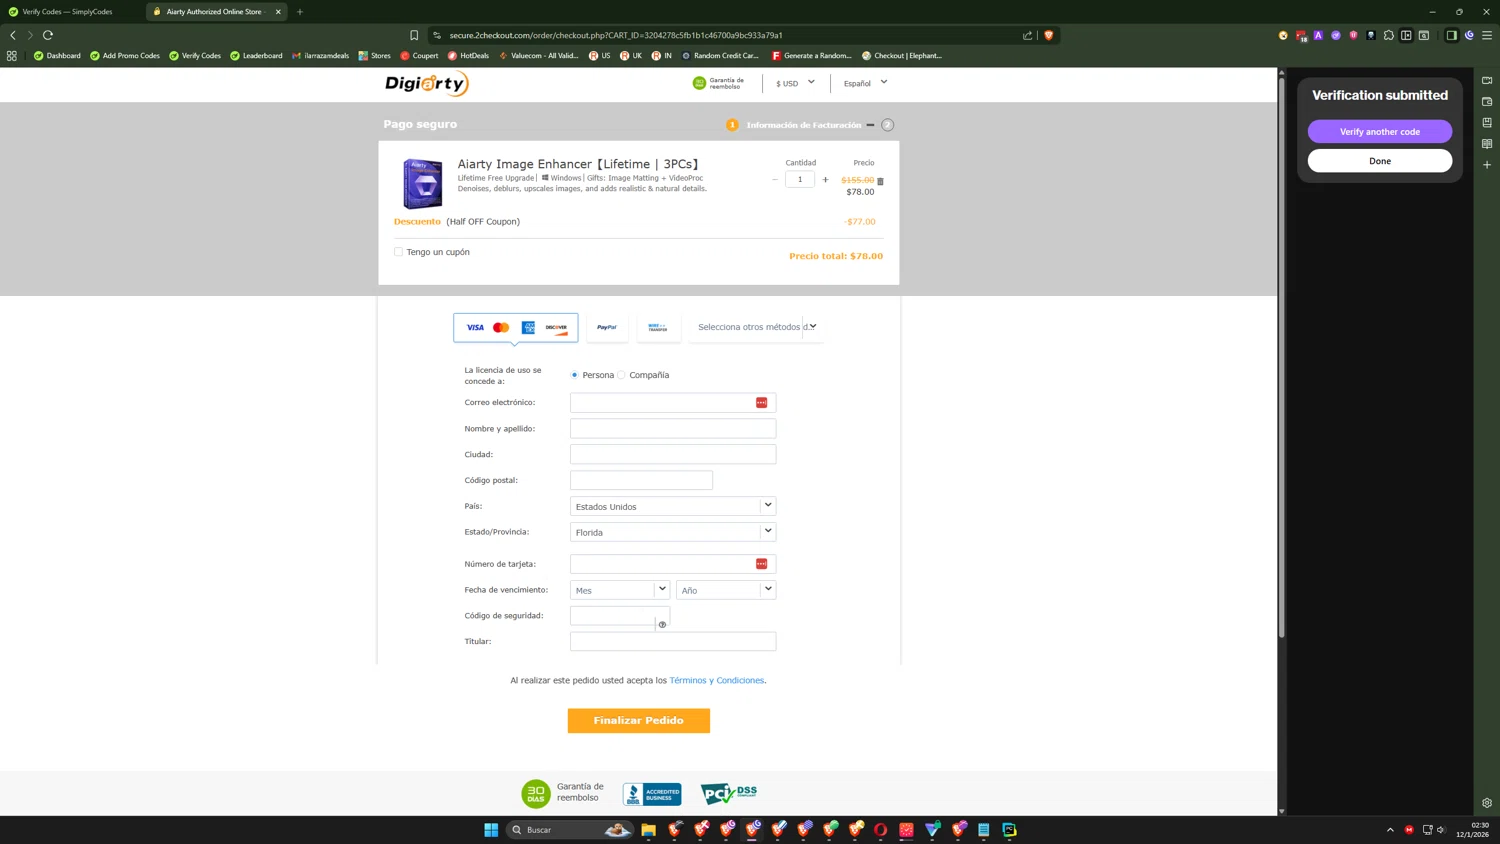The width and height of the screenshot is (1500, 844).
Task: Open the sidebar Bookmarks panel icon
Action: click(1487, 123)
